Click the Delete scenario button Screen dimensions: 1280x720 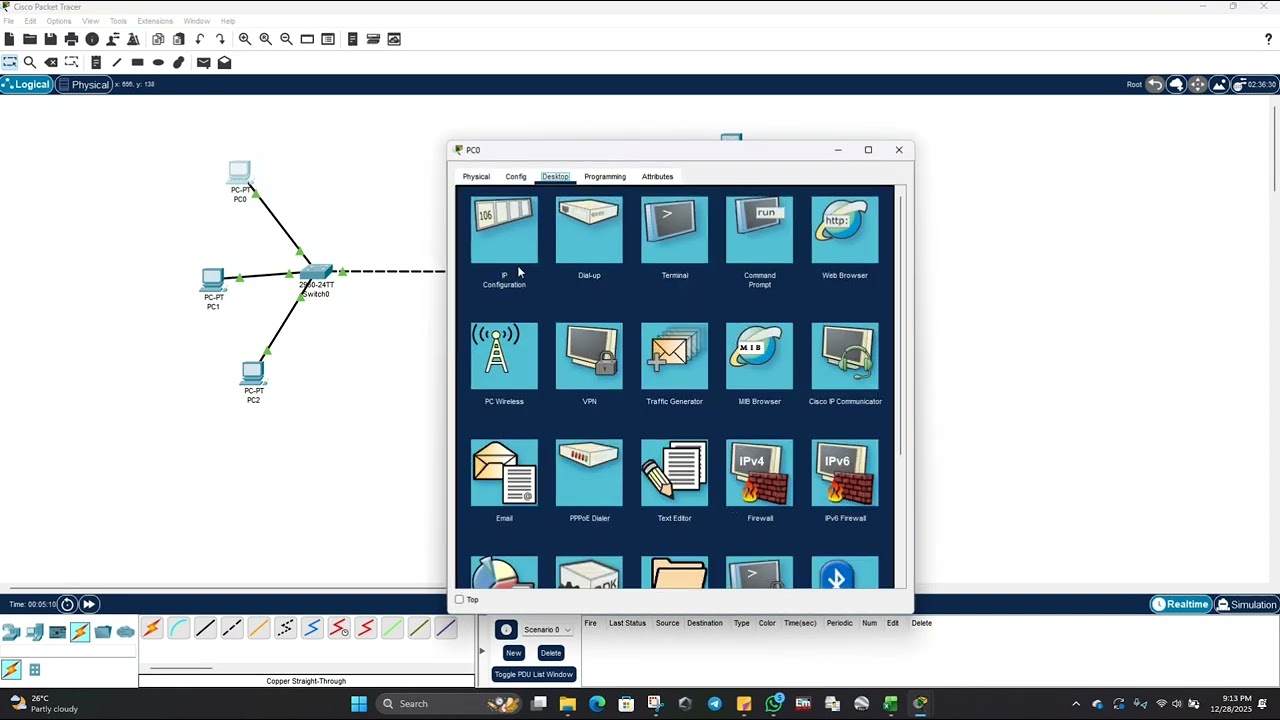click(551, 653)
